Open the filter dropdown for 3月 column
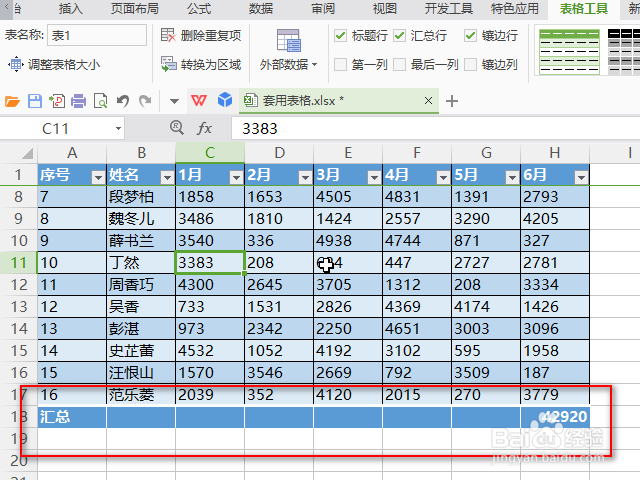Viewport: 640px width, 480px height. (374, 177)
